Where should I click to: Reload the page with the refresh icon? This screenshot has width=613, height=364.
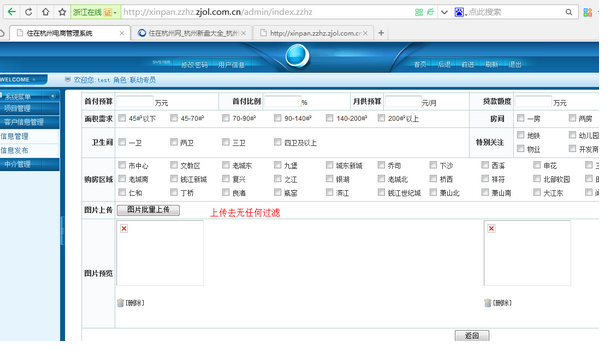coord(29,12)
